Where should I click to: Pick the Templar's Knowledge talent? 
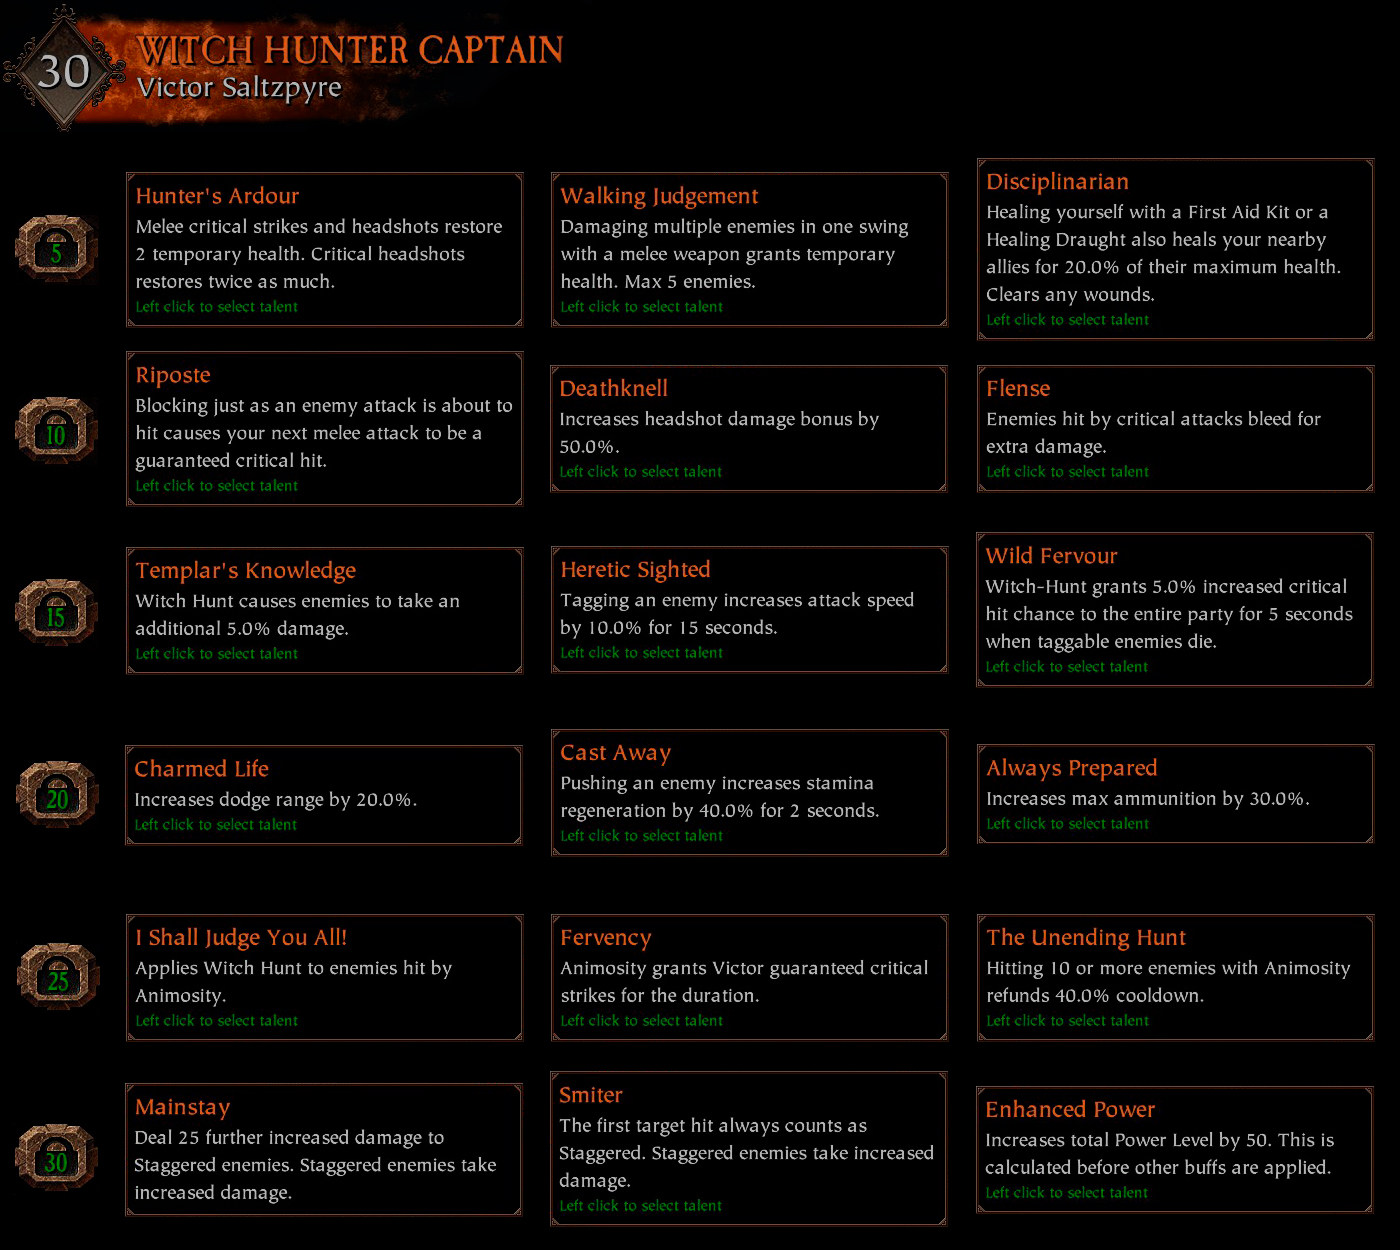(324, 610)
